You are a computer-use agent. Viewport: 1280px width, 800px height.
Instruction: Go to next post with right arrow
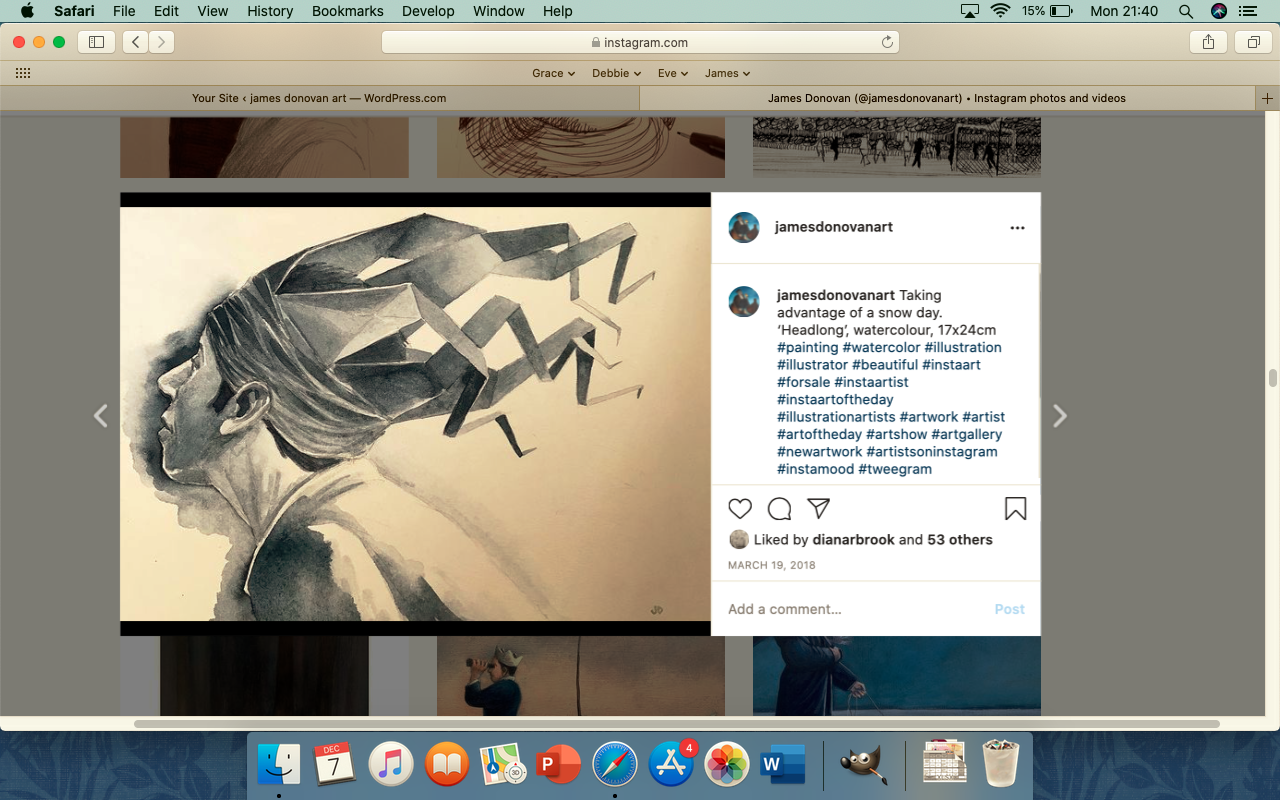[1060, 416]
